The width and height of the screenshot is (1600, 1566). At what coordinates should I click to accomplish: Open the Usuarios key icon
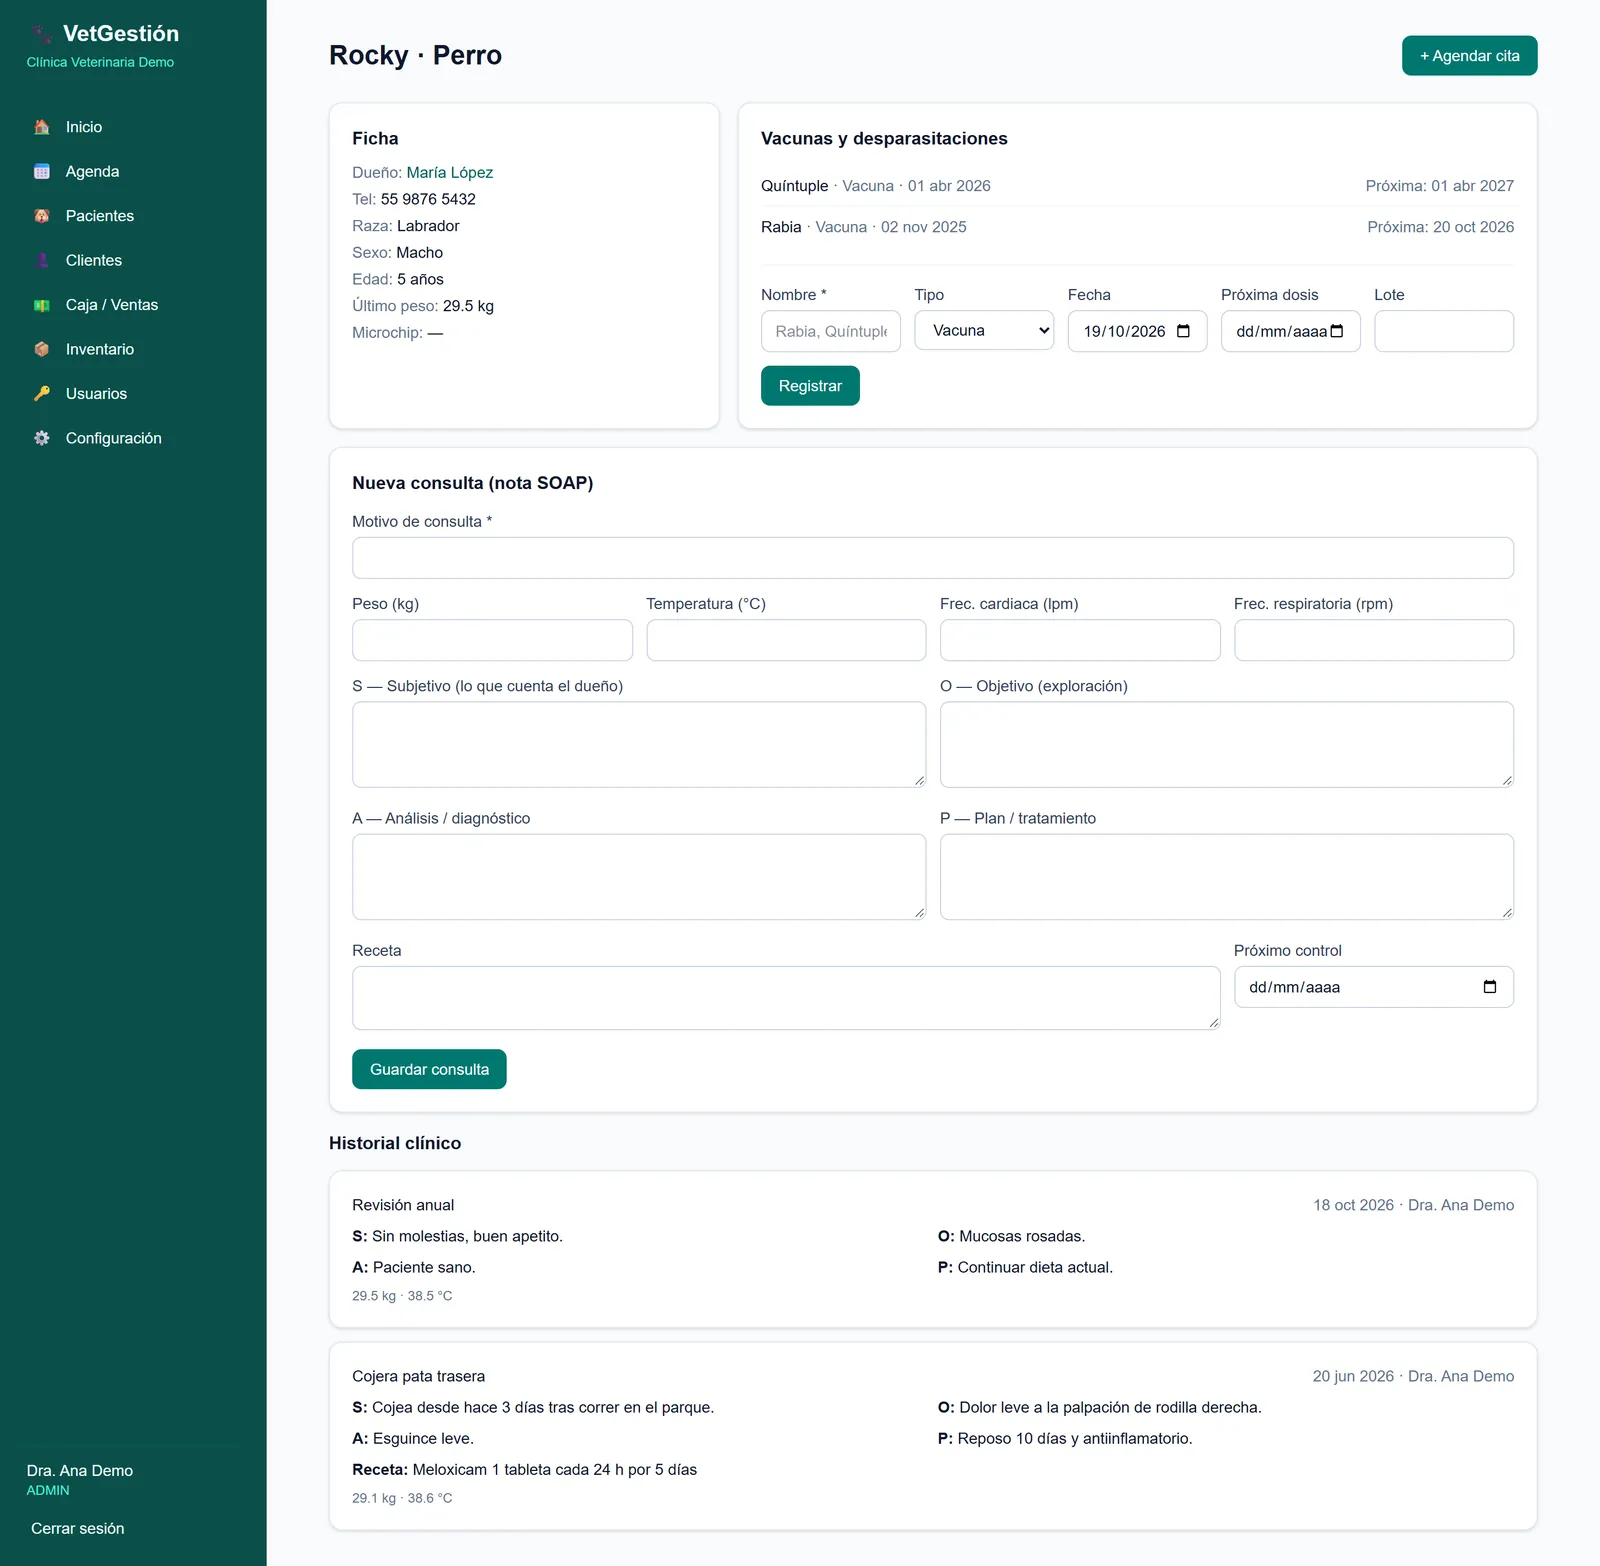pyautogui.click(x=42, y=394)
